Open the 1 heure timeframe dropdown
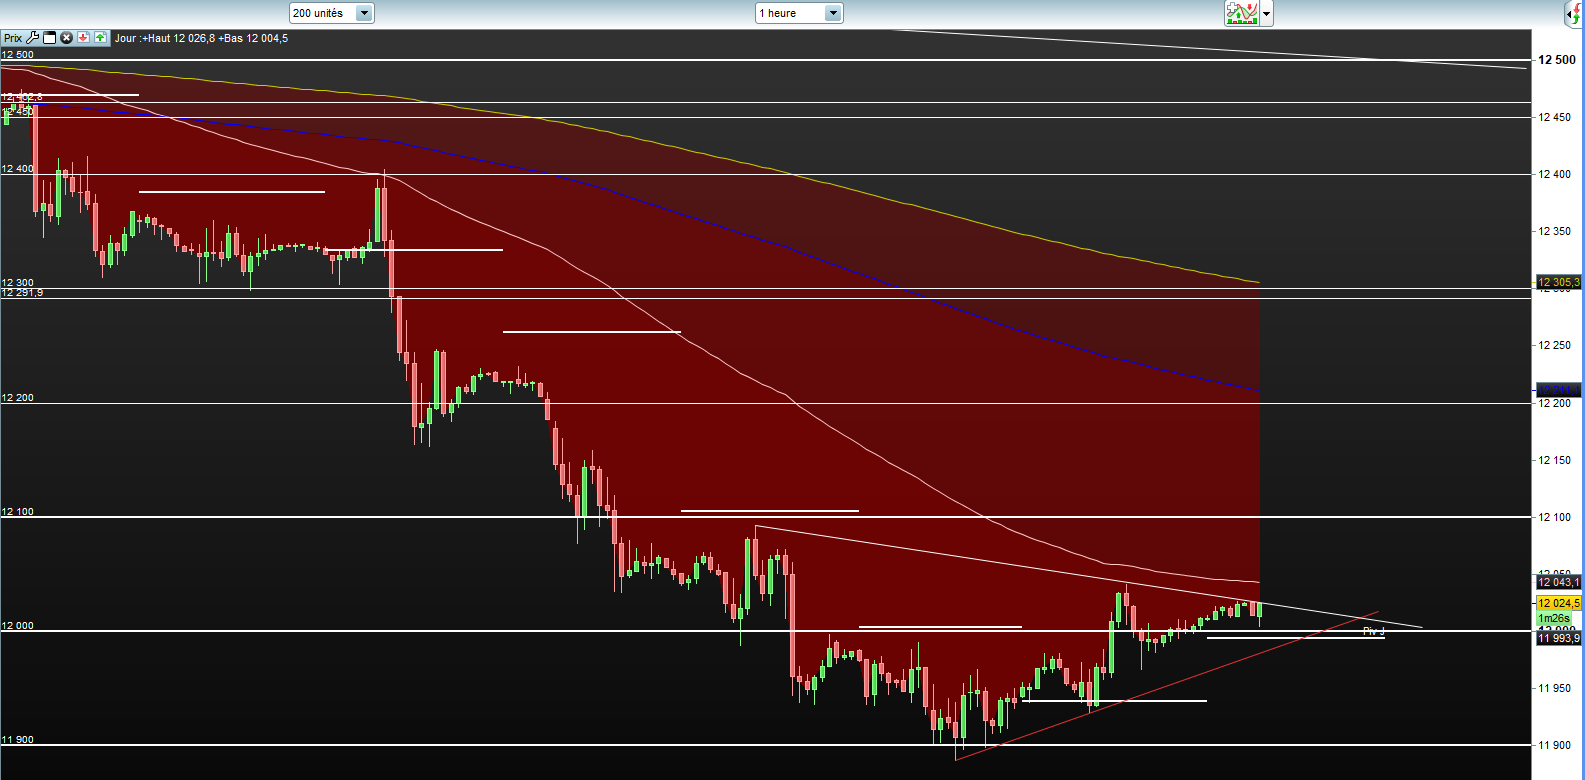The width and height of the screenshot is (1585, 780). 800,13
